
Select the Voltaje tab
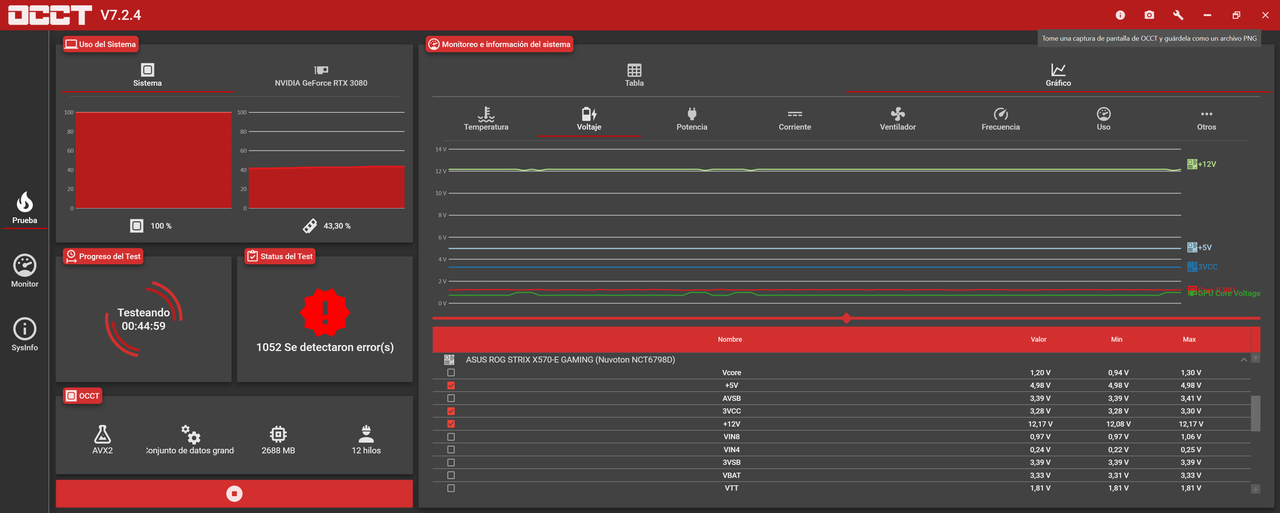(x=589, y=119)
